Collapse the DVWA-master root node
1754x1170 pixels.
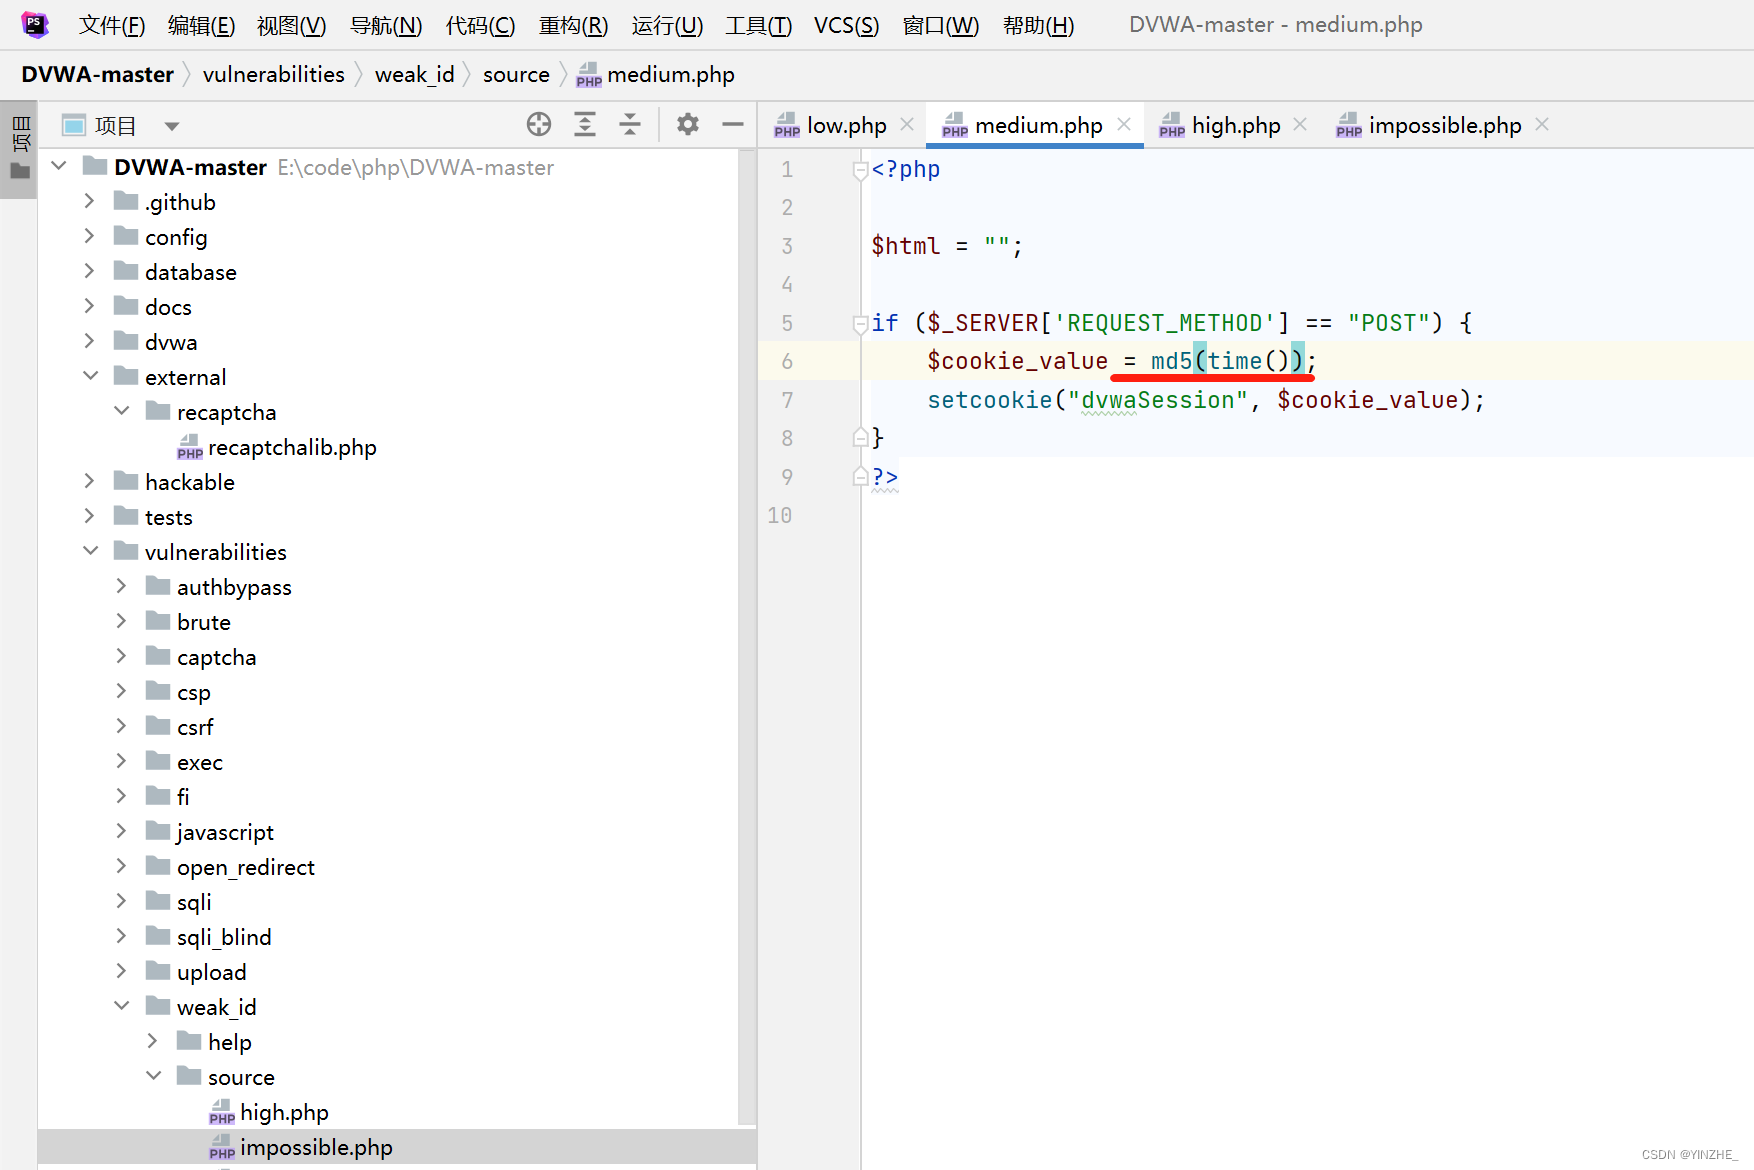(59, 166)
